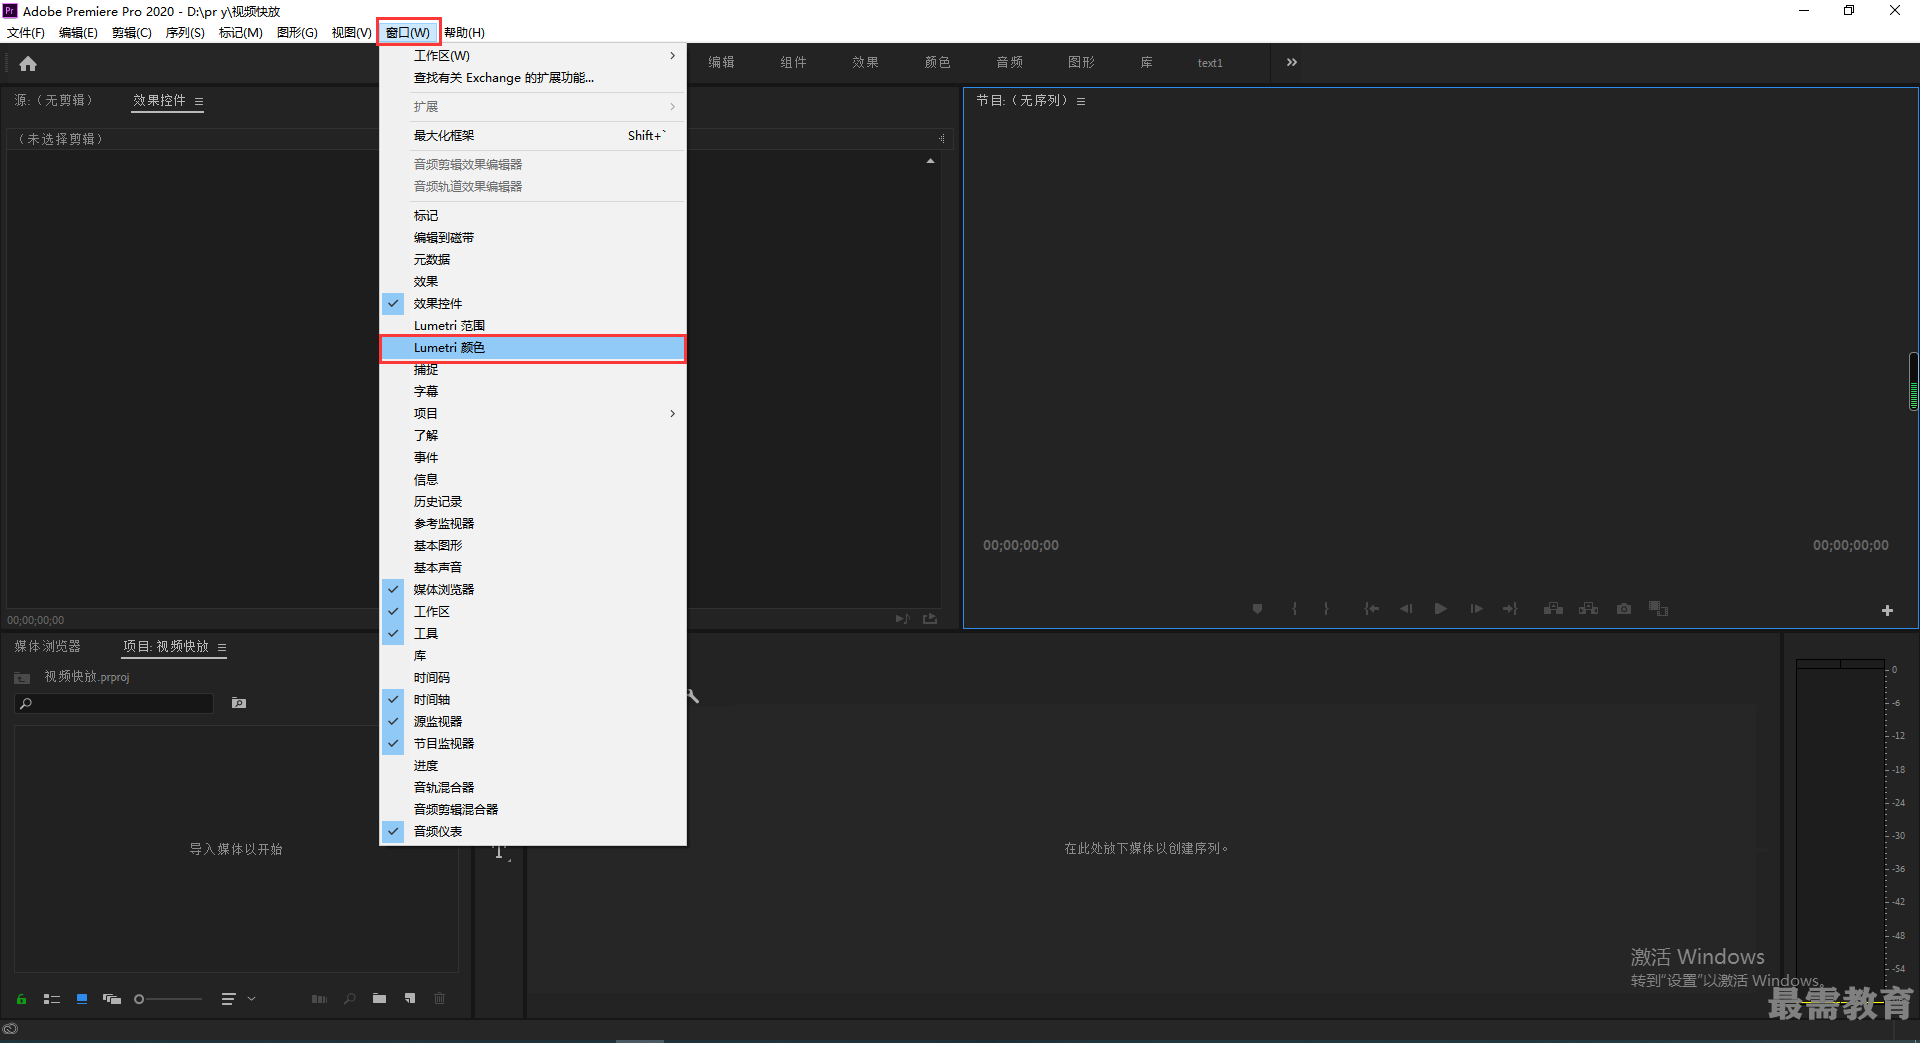Export frame with the camera icon
The image size is (1920, 1043).
pyautogui.click(x=1624, y=608)
